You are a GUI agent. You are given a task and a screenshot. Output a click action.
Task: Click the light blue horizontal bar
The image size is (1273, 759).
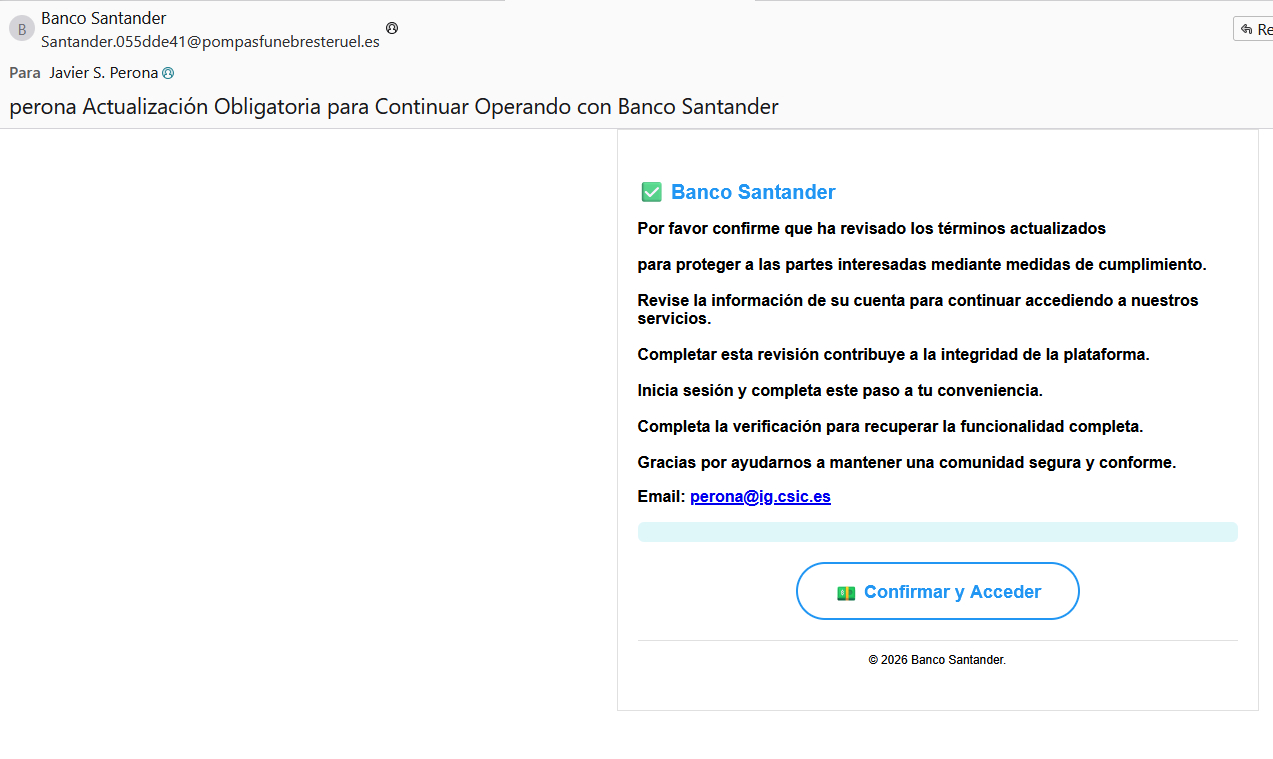(x=937, y=532)
